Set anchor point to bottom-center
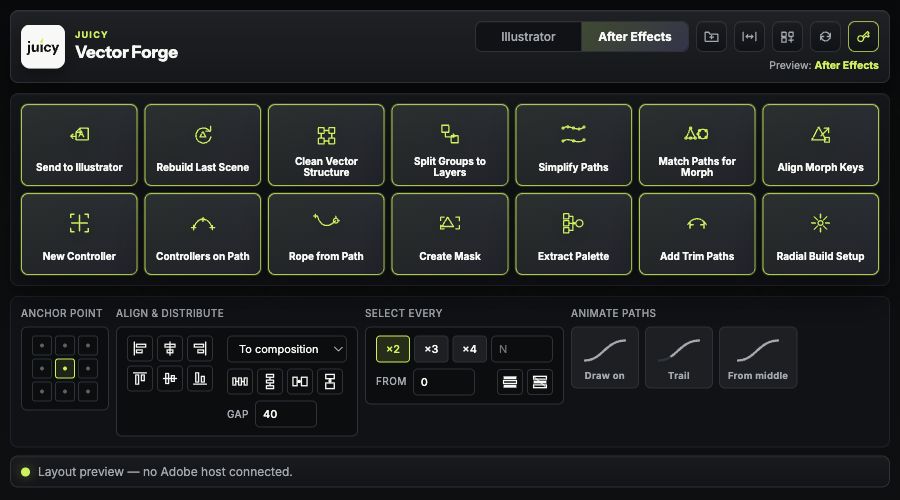Image resolution: width=900 pixels, height=500 pixels. (x=65, y=392)
